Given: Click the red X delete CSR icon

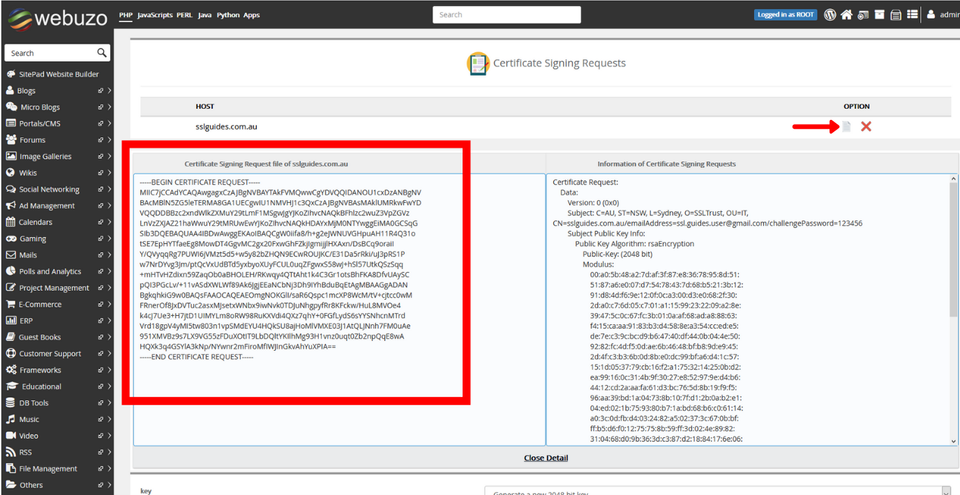Looking at the screenshot, I should (x=866, y=126).
